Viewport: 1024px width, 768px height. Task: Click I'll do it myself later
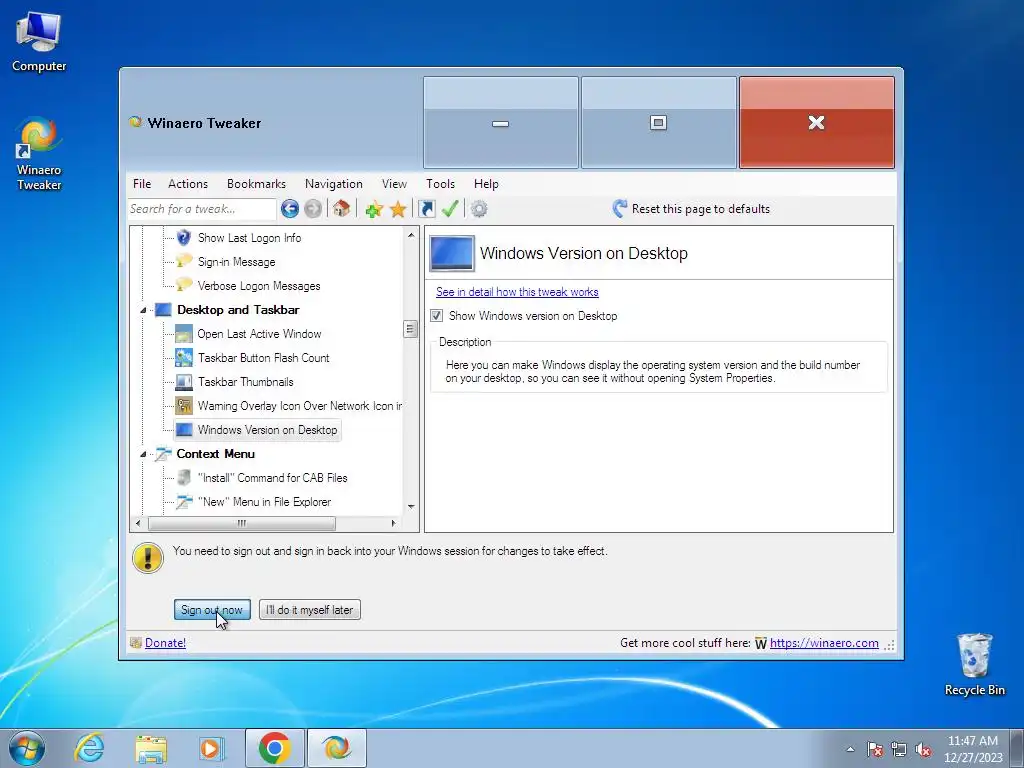310,610
